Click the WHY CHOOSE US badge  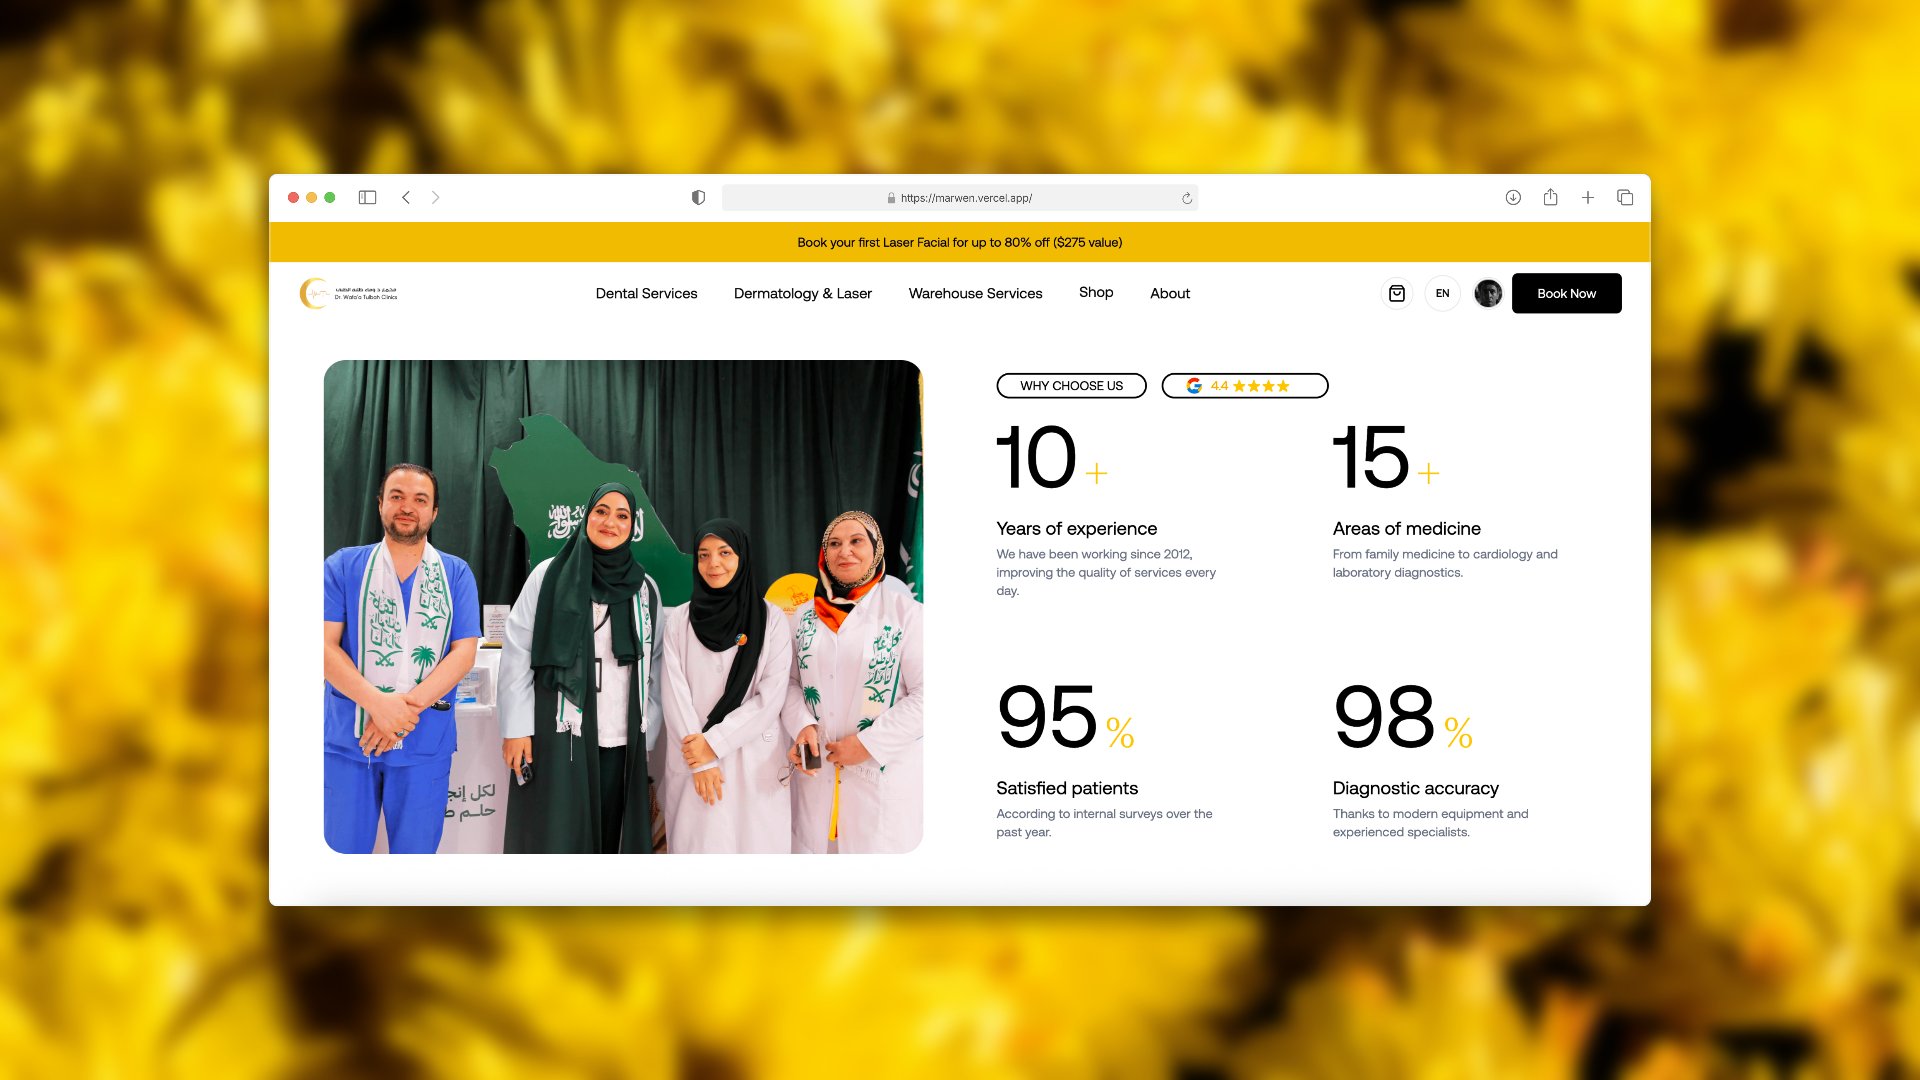click(1071, 386)
